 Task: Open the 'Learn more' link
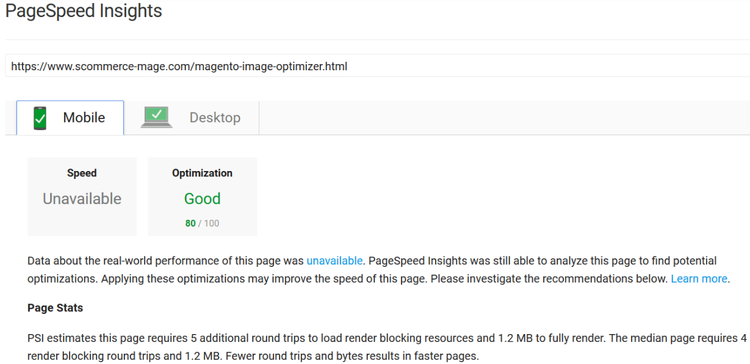[699, 279]
